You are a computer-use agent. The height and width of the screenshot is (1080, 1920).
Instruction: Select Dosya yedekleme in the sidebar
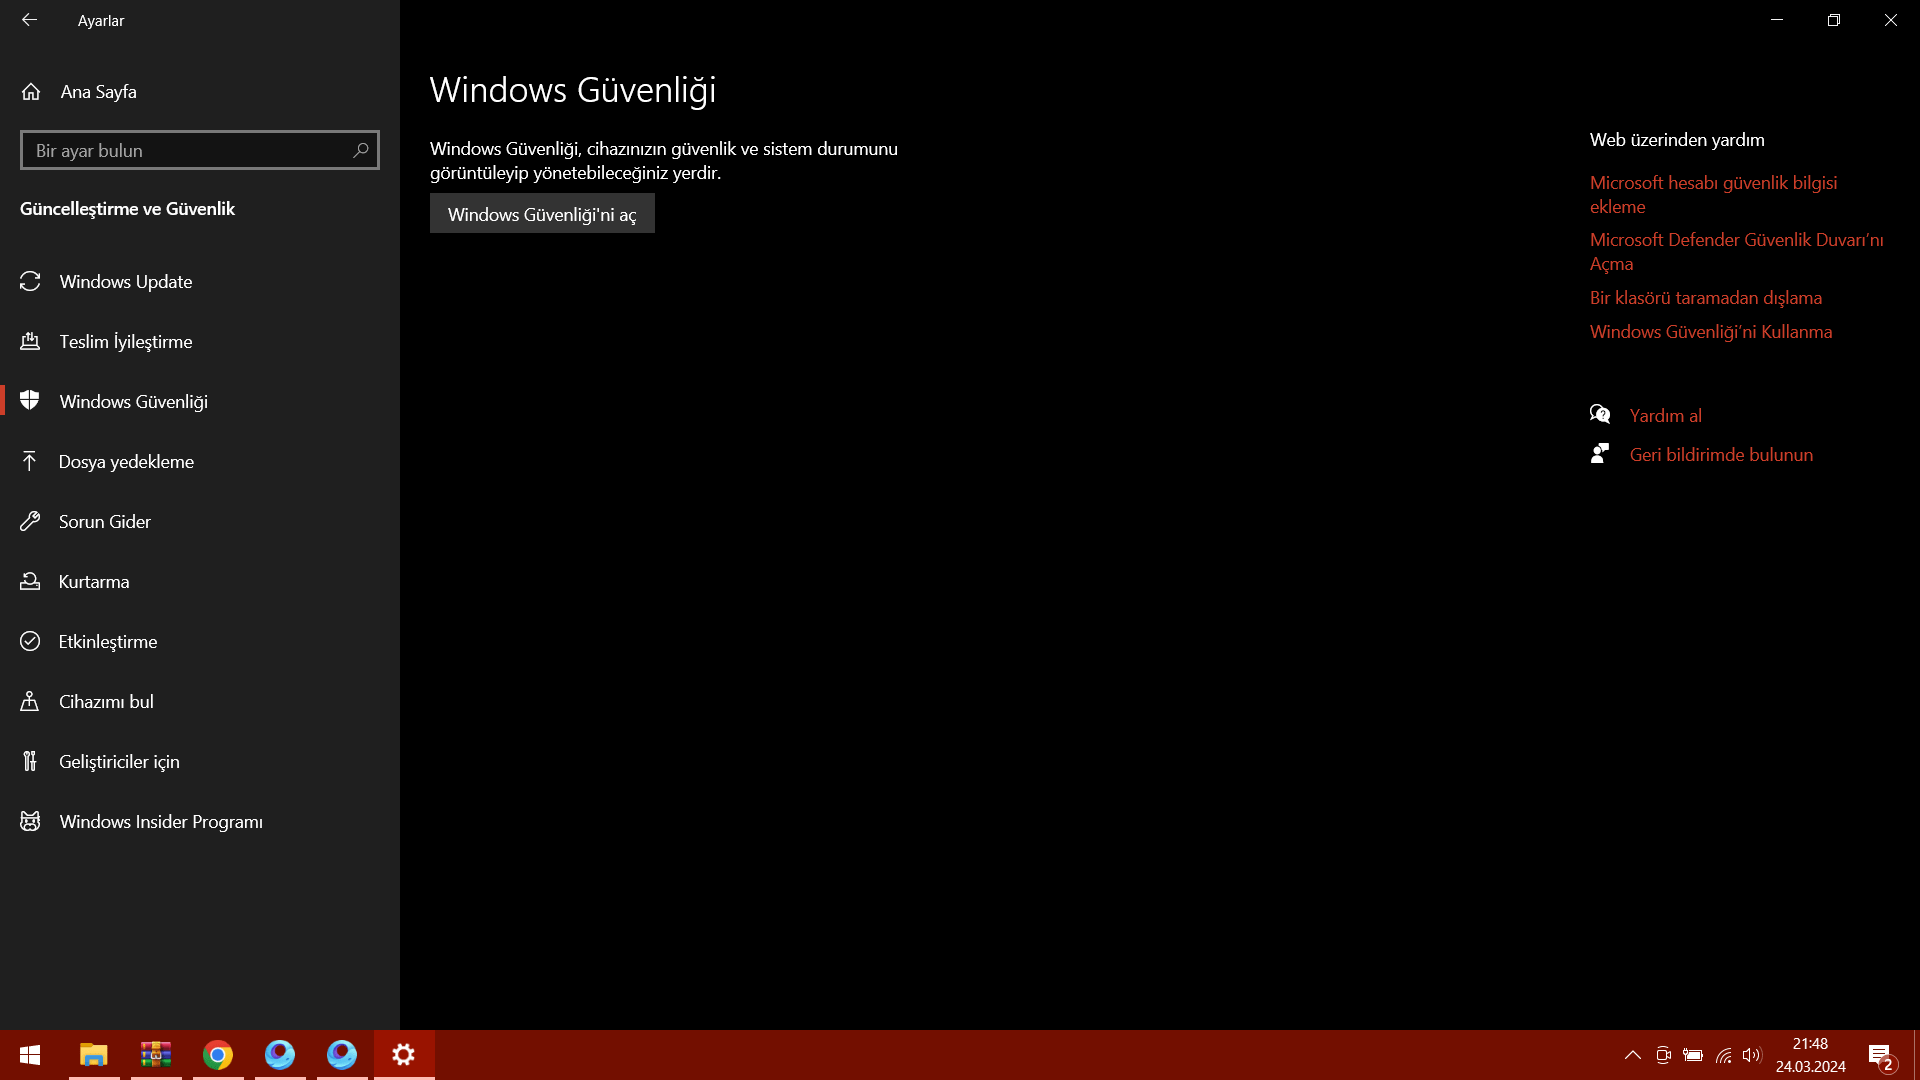[200, 461]
